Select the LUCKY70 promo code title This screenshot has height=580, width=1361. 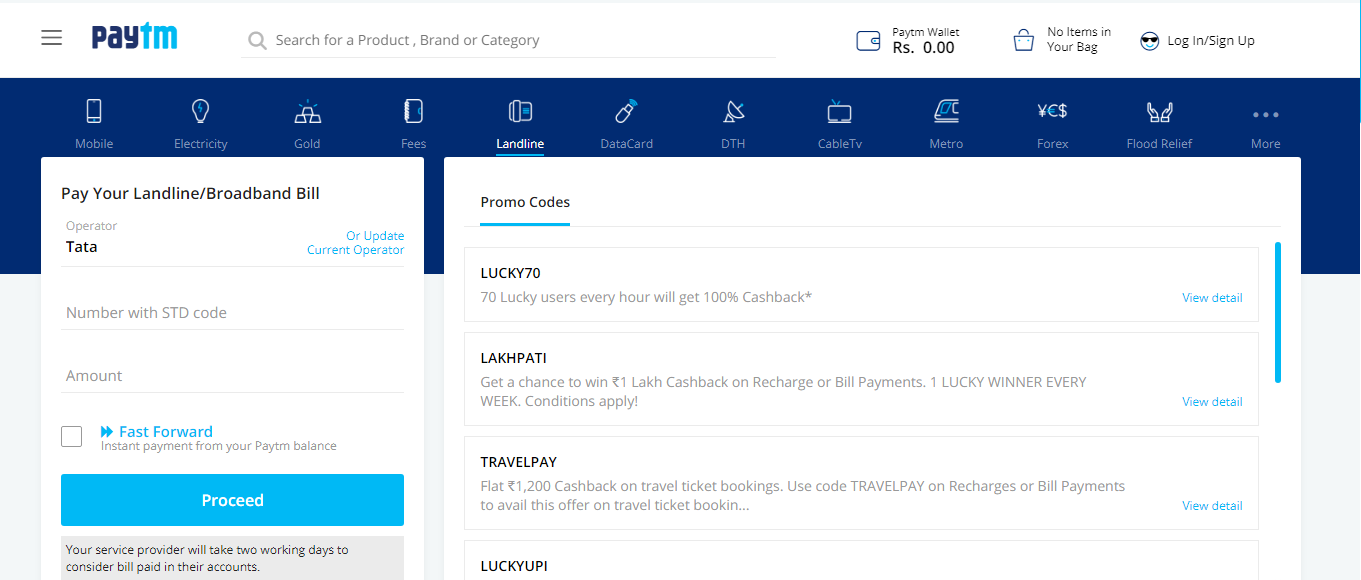click(x=510, y=273)
